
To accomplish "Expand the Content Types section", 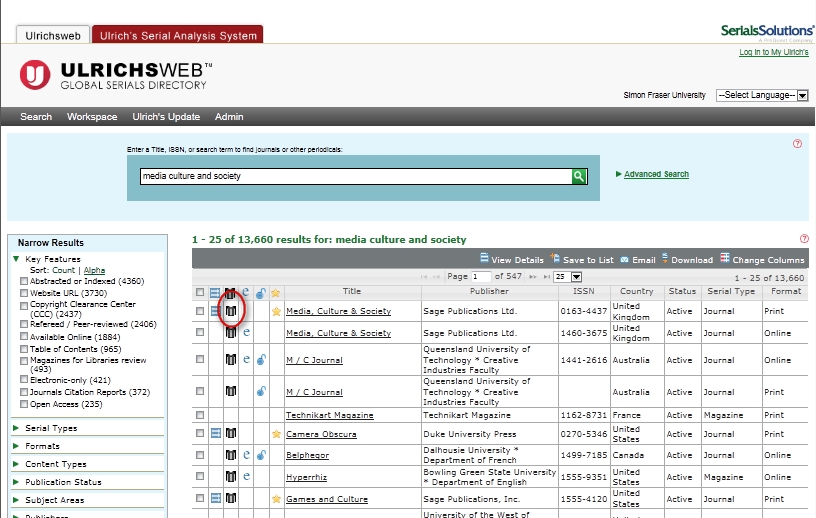I will [16, 464].
